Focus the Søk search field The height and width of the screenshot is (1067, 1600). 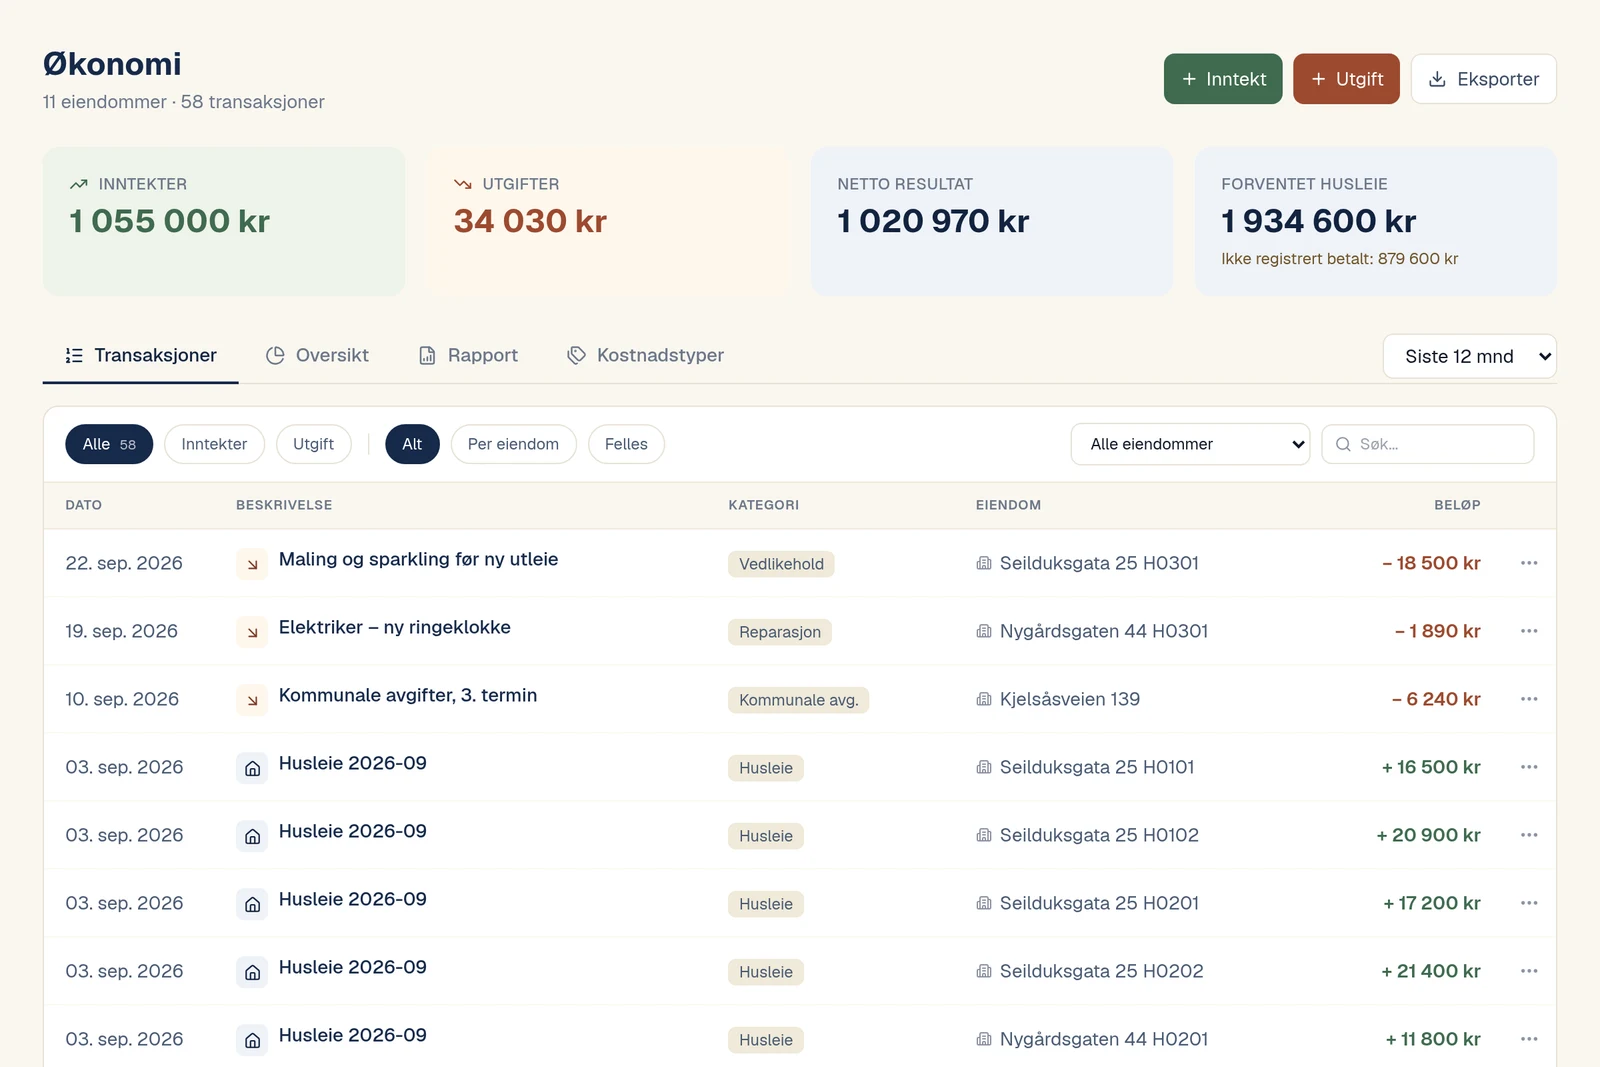coord(1428,444)
